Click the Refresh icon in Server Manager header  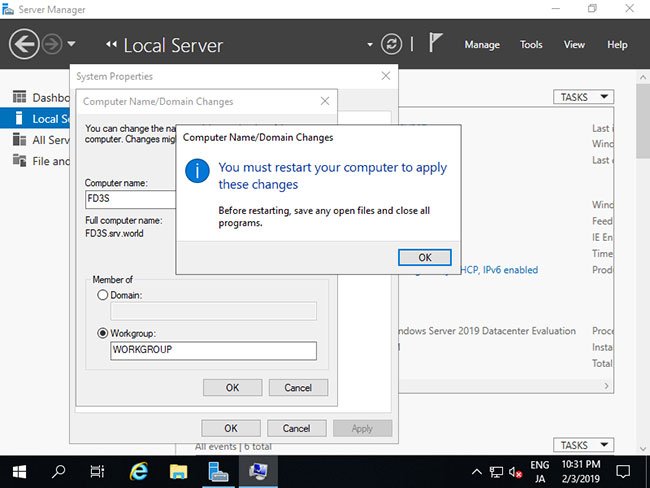point(391,44)
